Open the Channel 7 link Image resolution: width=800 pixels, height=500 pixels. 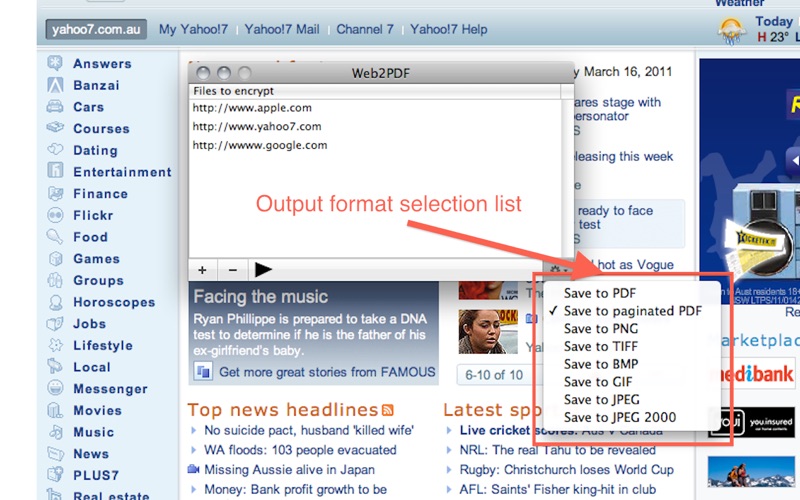point(365,30)
